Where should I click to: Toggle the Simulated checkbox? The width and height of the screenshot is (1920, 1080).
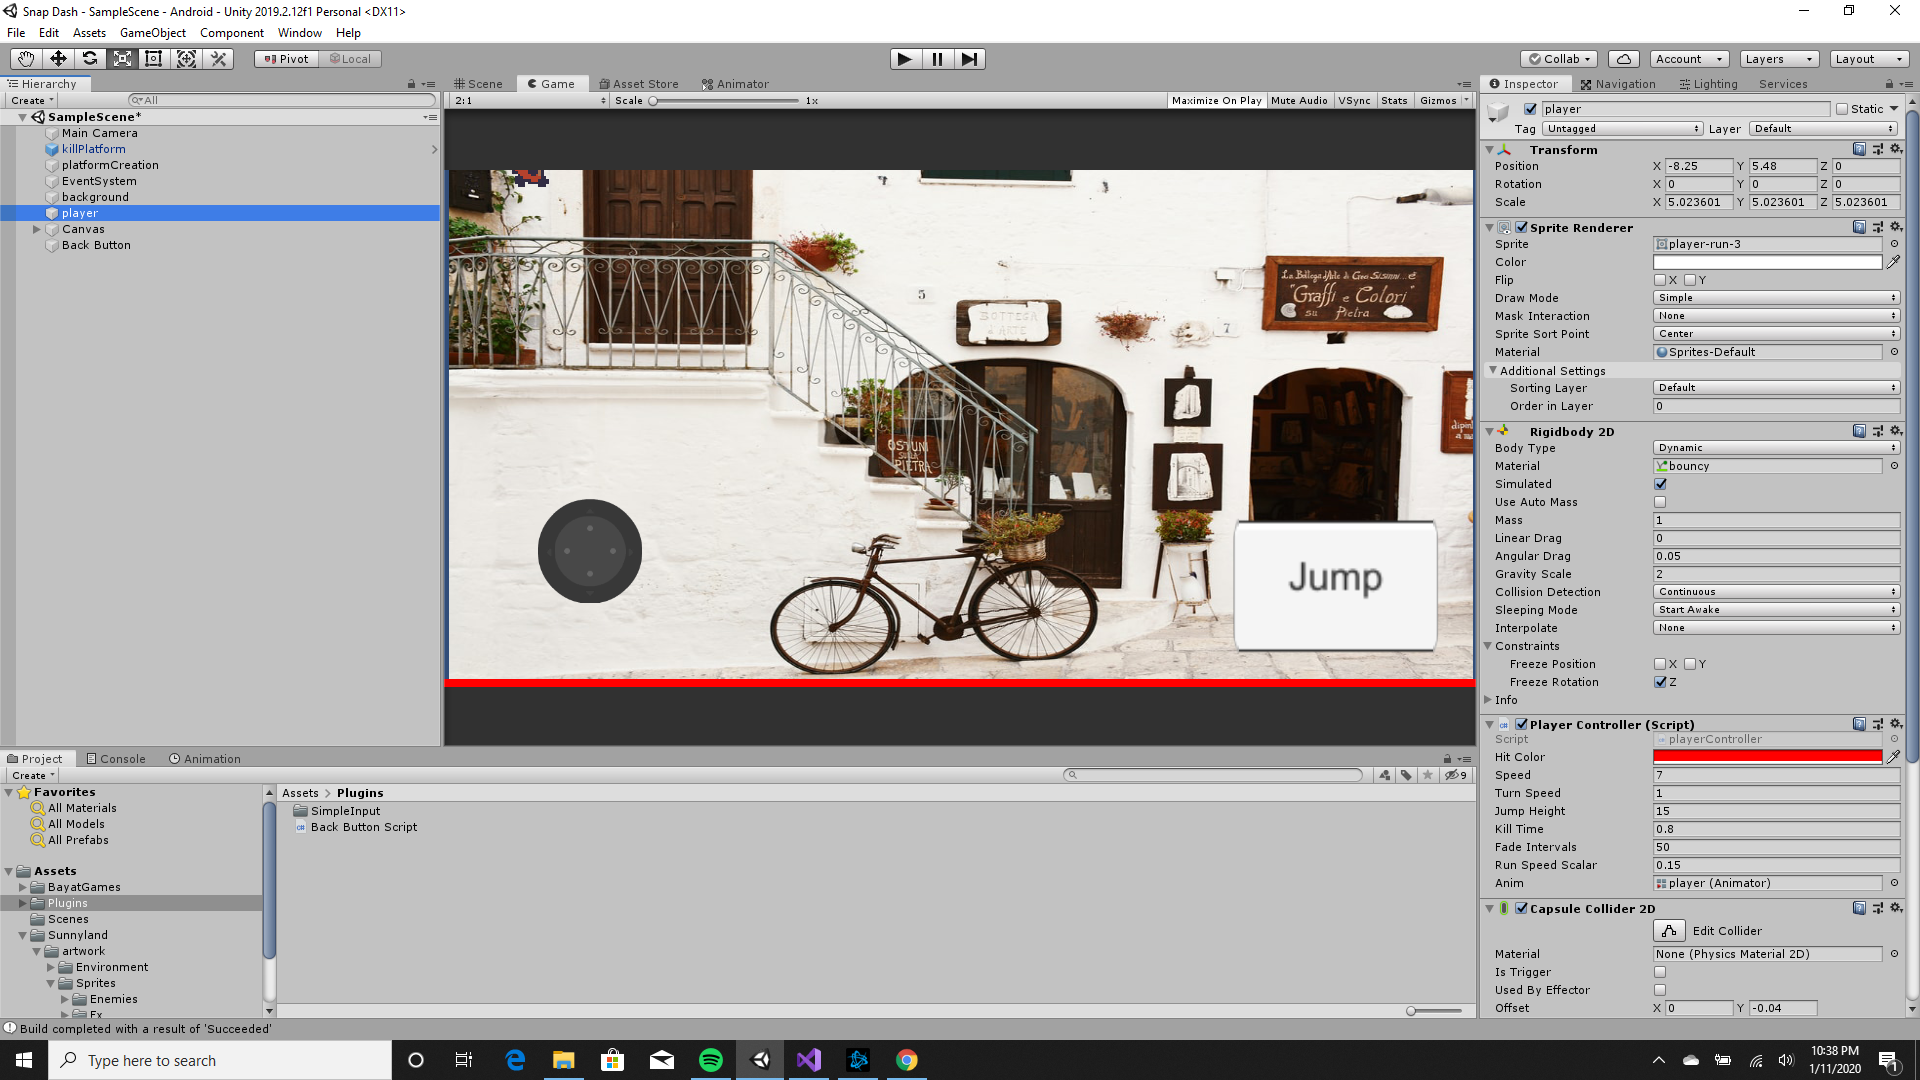coord(1660,484)
